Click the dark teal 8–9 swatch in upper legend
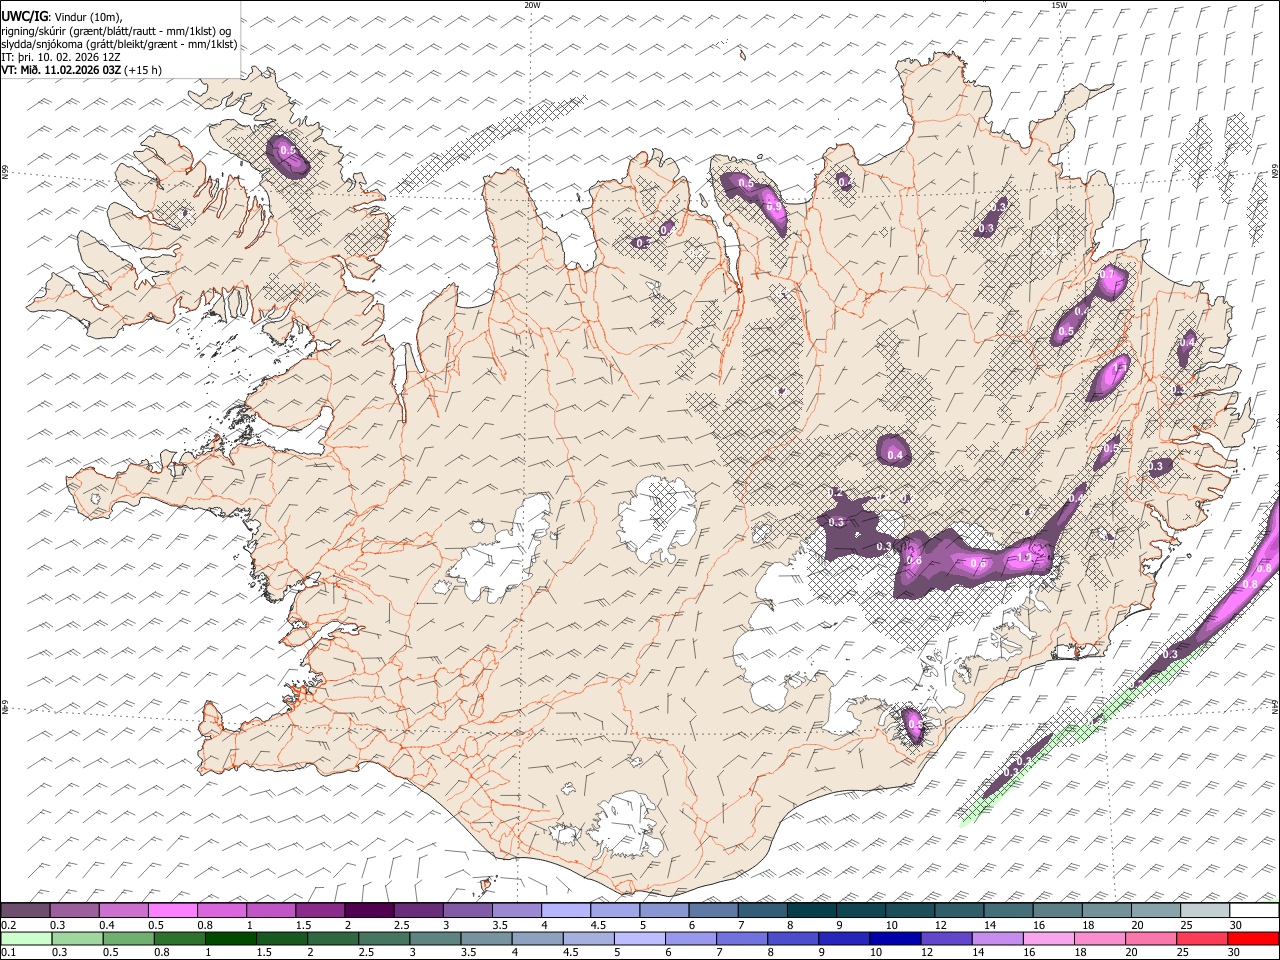Screen dimensions: 1280x960 (811, 910)
